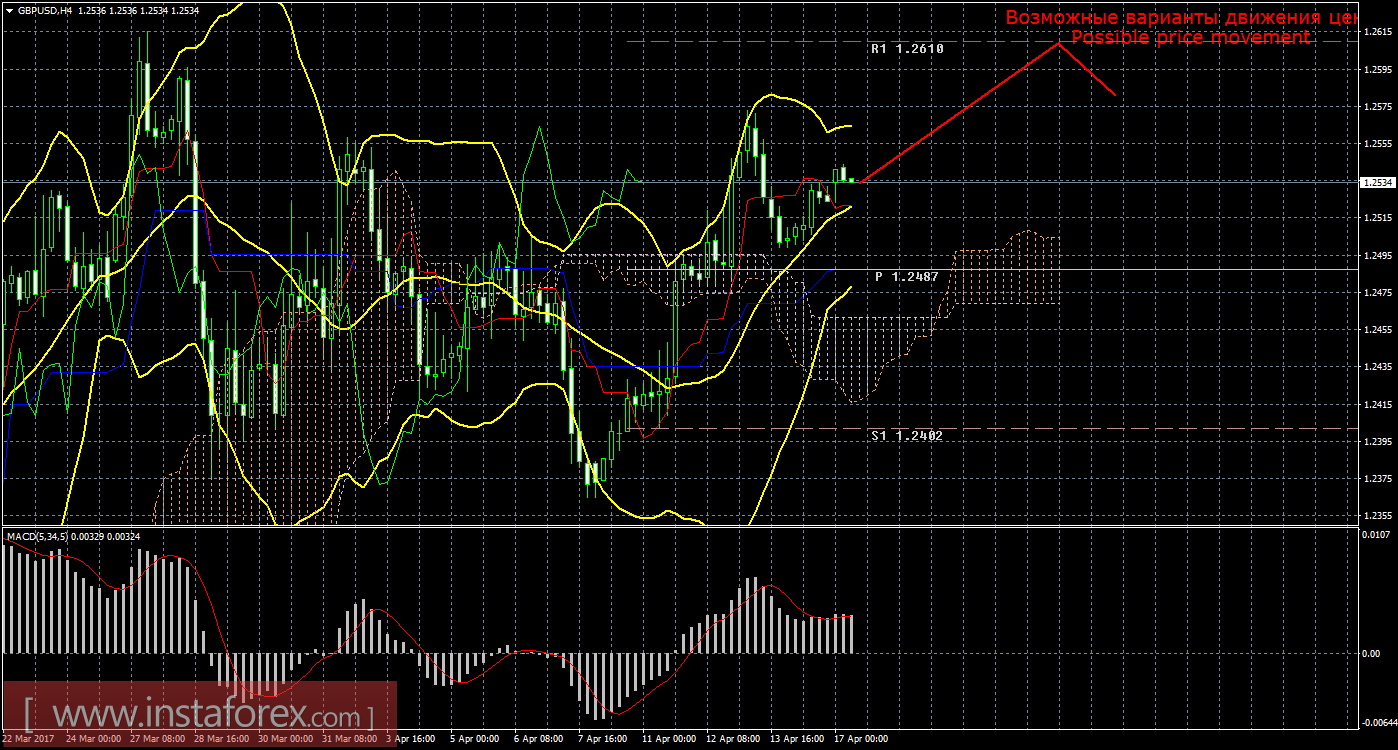Image resolution: width=1398 pixels, height=750 pixels.
Task: Click the 1.2395 price axis label
Action: pos(1378,441)
